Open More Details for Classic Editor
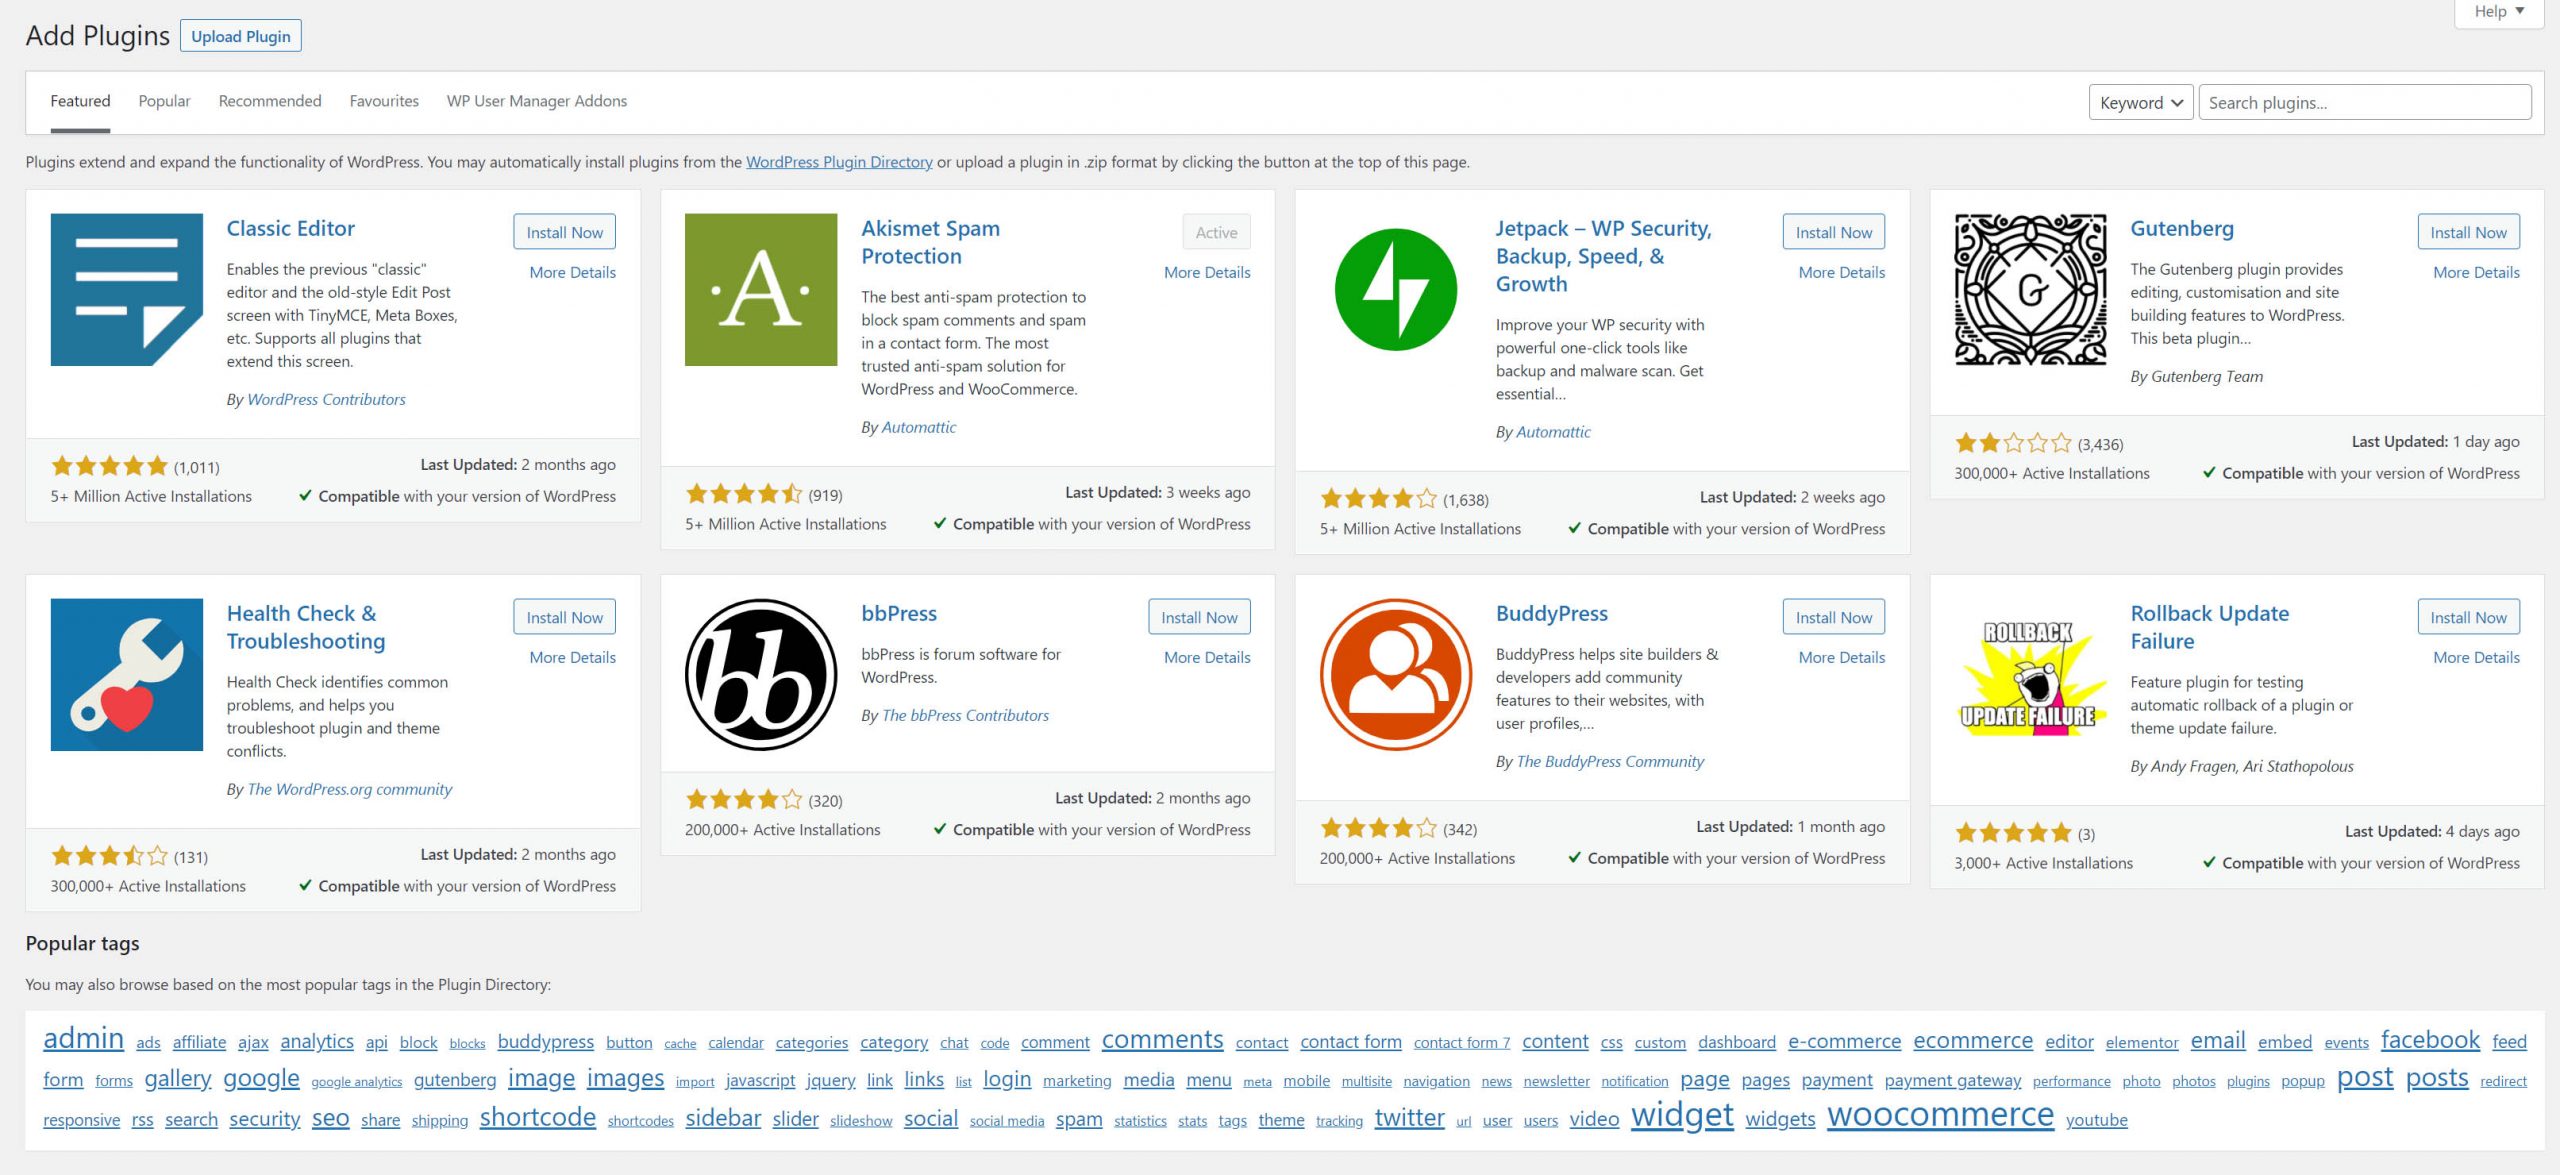The height and width of the screenshot is (1175, 2560). 573,272
